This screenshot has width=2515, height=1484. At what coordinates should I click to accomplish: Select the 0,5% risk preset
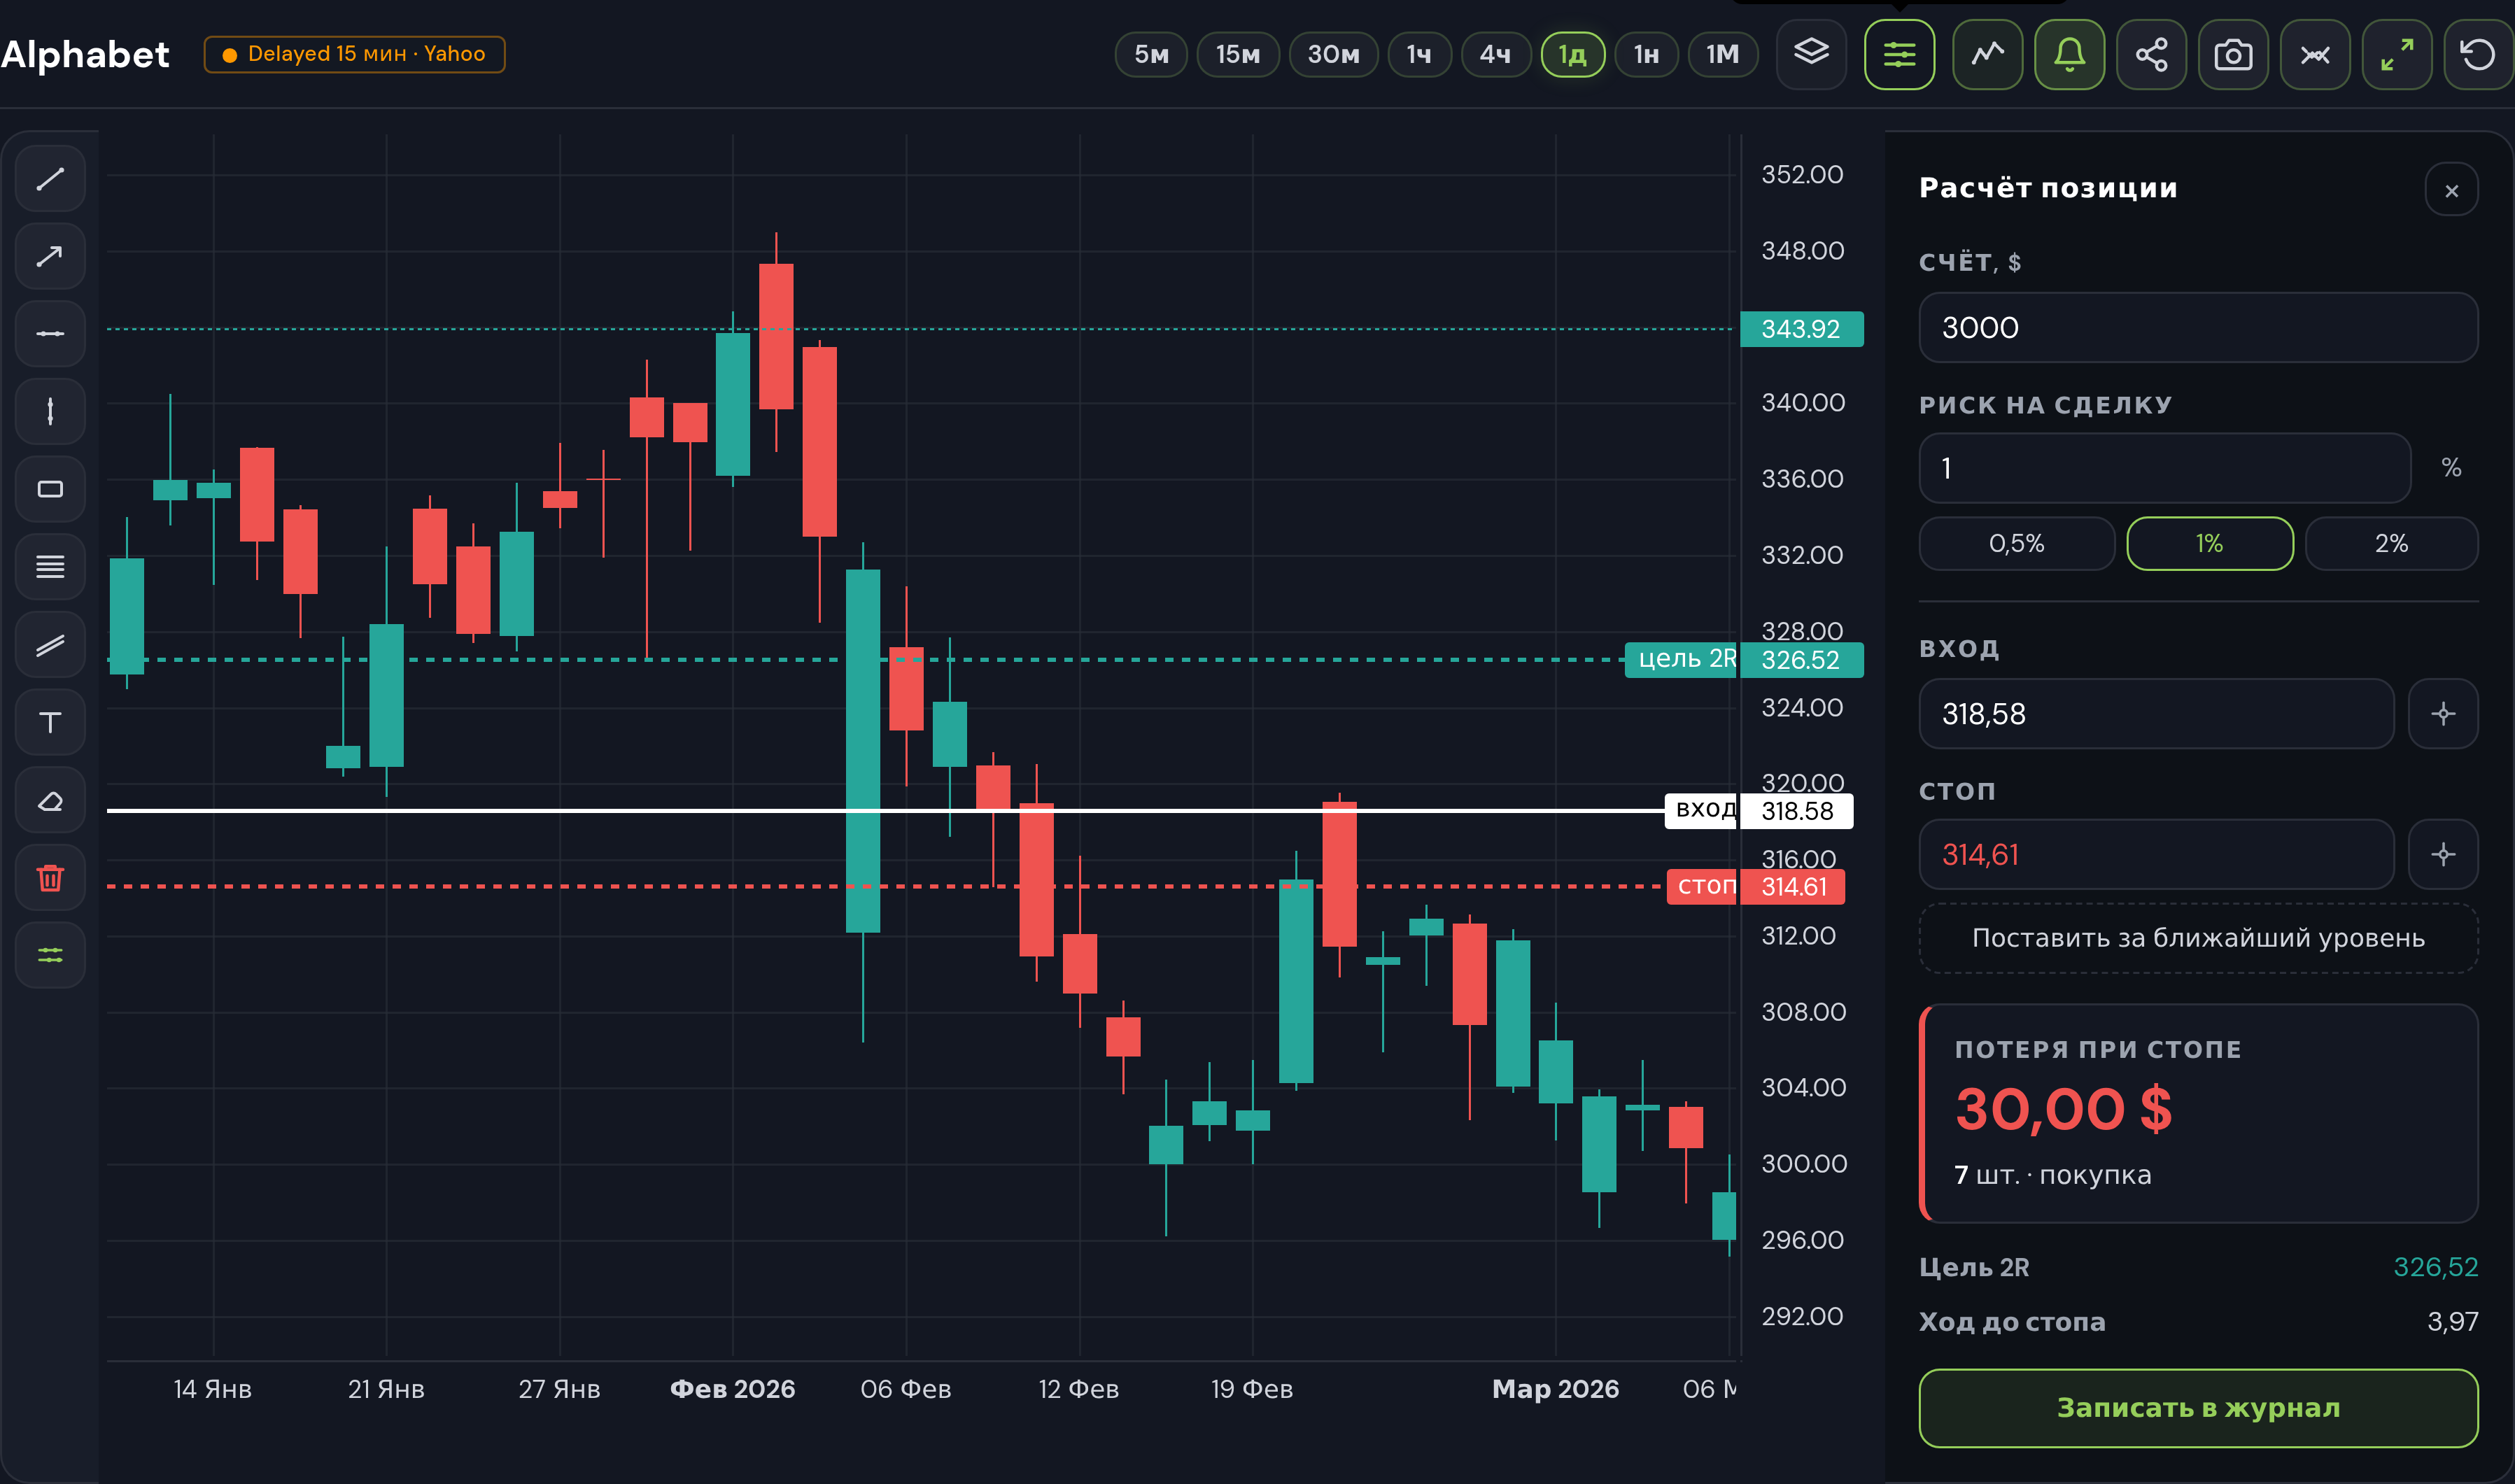(2016, 544)
